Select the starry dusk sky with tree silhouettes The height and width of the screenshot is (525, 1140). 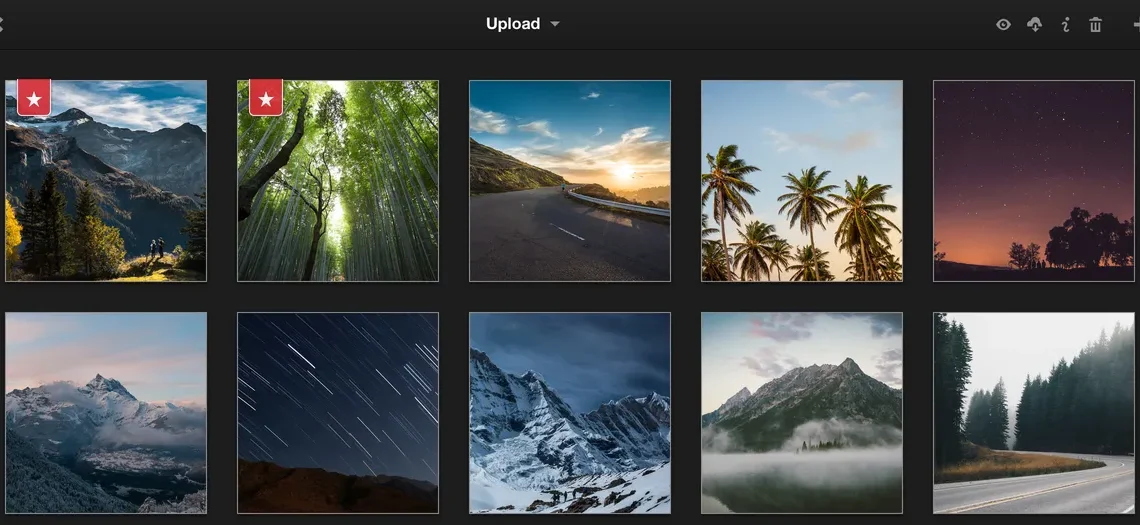[1034, 181]
